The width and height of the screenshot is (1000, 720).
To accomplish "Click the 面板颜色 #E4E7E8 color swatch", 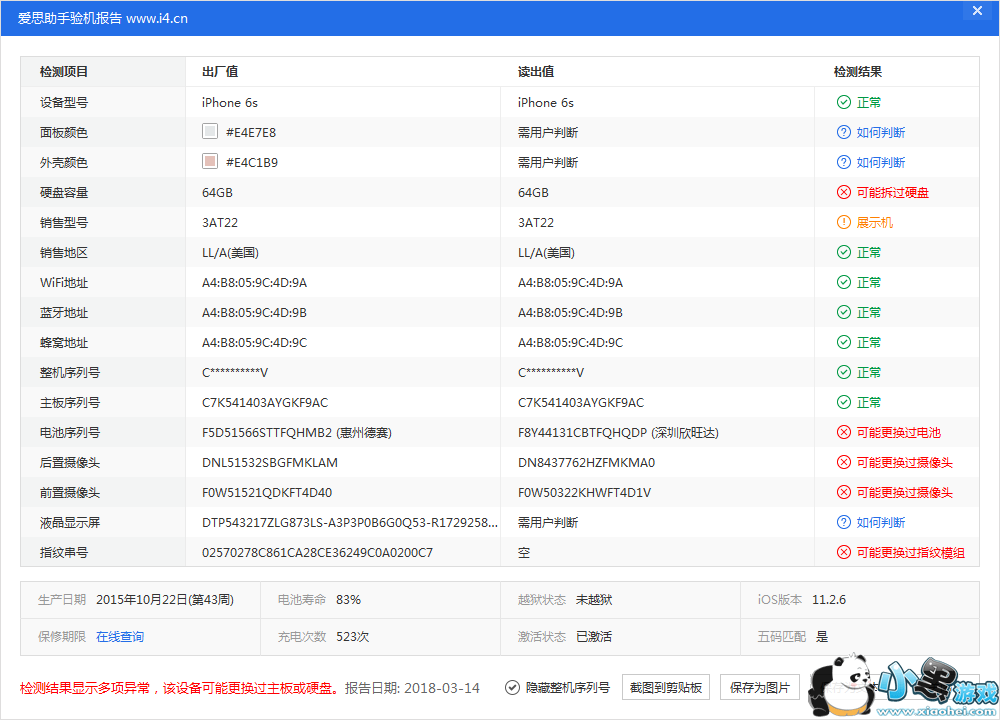I will [210, 132].
